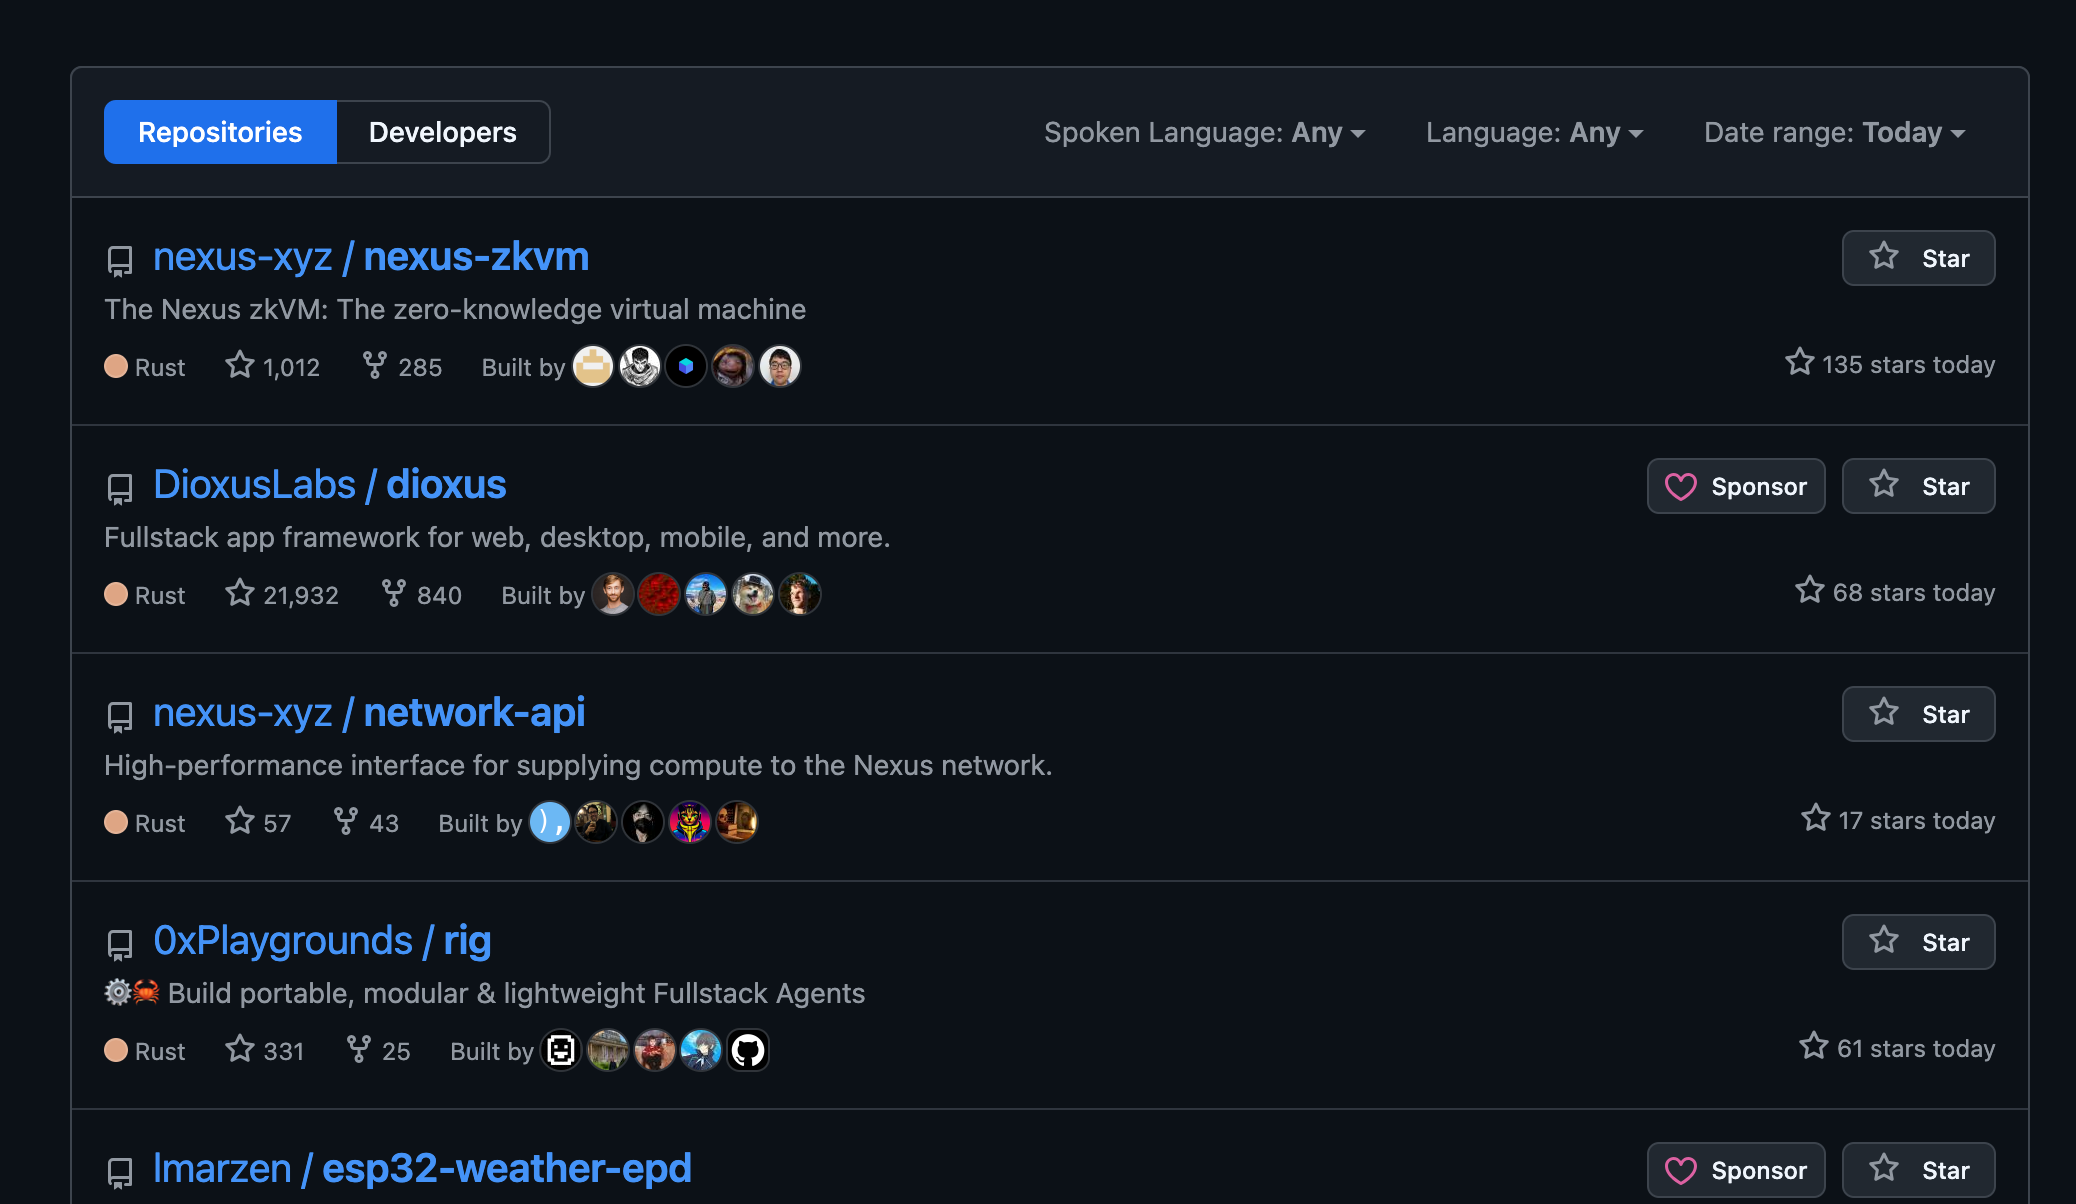Click the repo icon beside network-api title
The image size is (2076, 1204).
(x=120, y=717)
